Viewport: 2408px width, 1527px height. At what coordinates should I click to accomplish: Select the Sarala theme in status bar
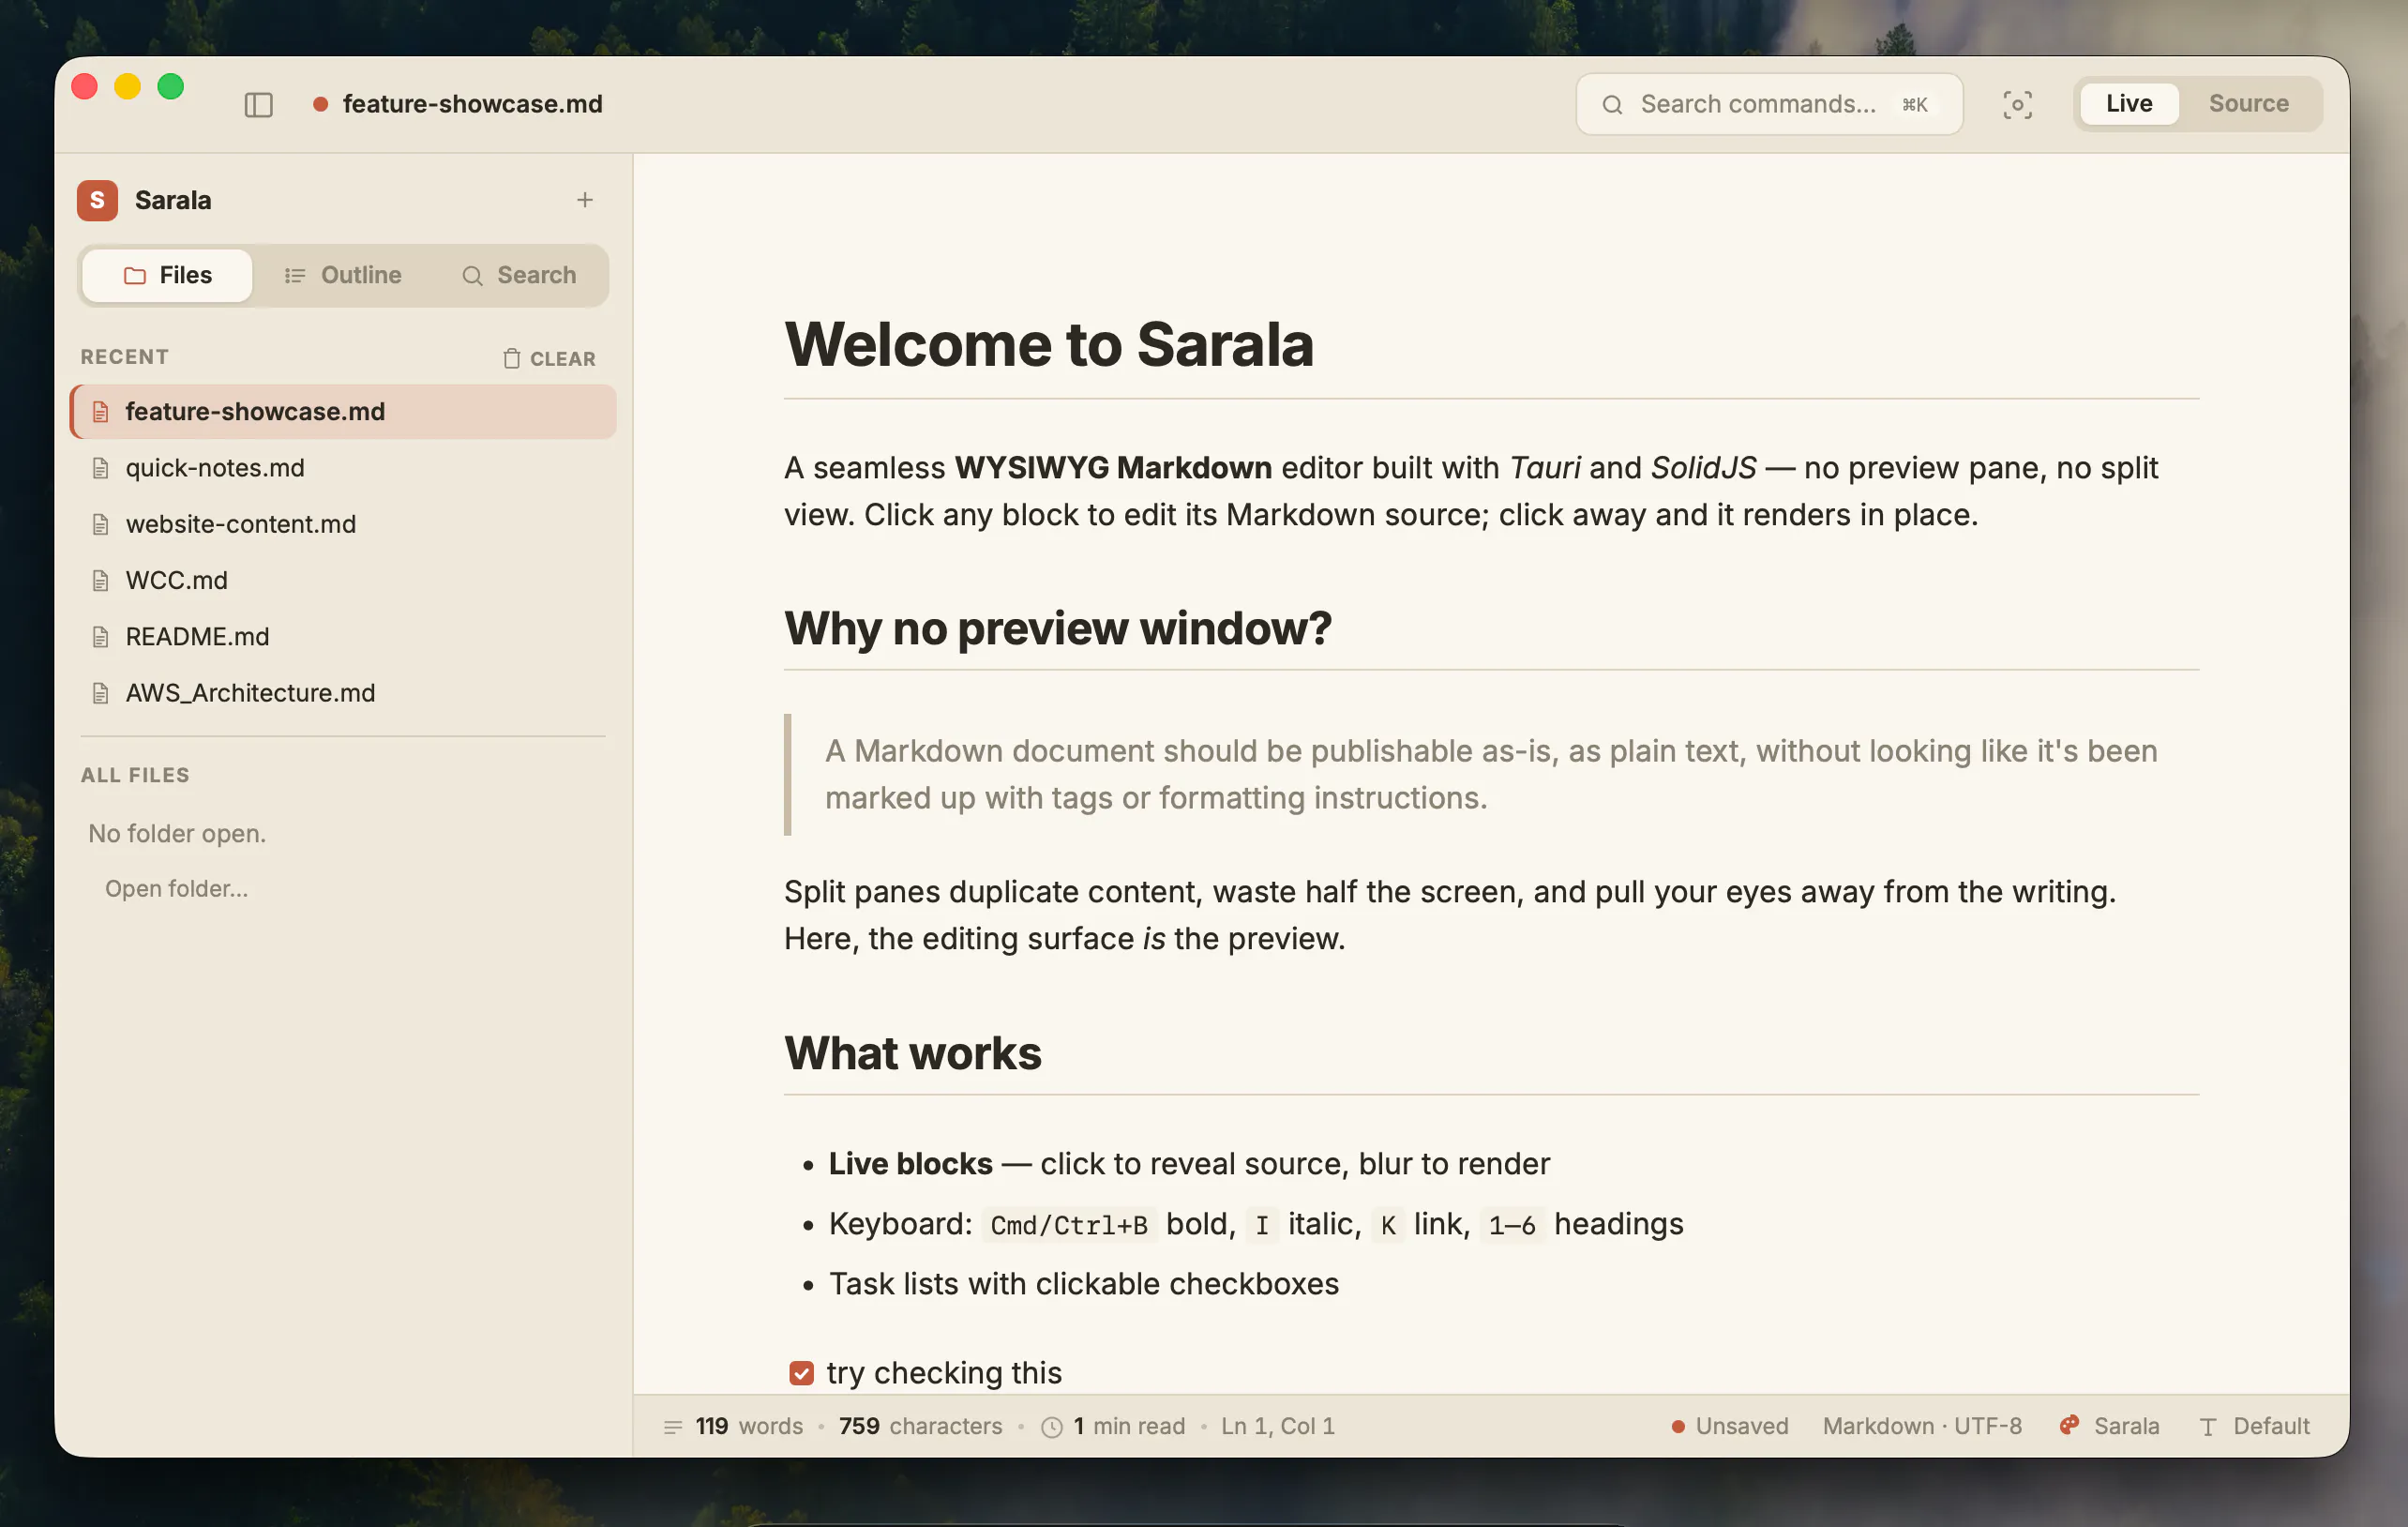pyautogui.click(x=2109, y=1426)
